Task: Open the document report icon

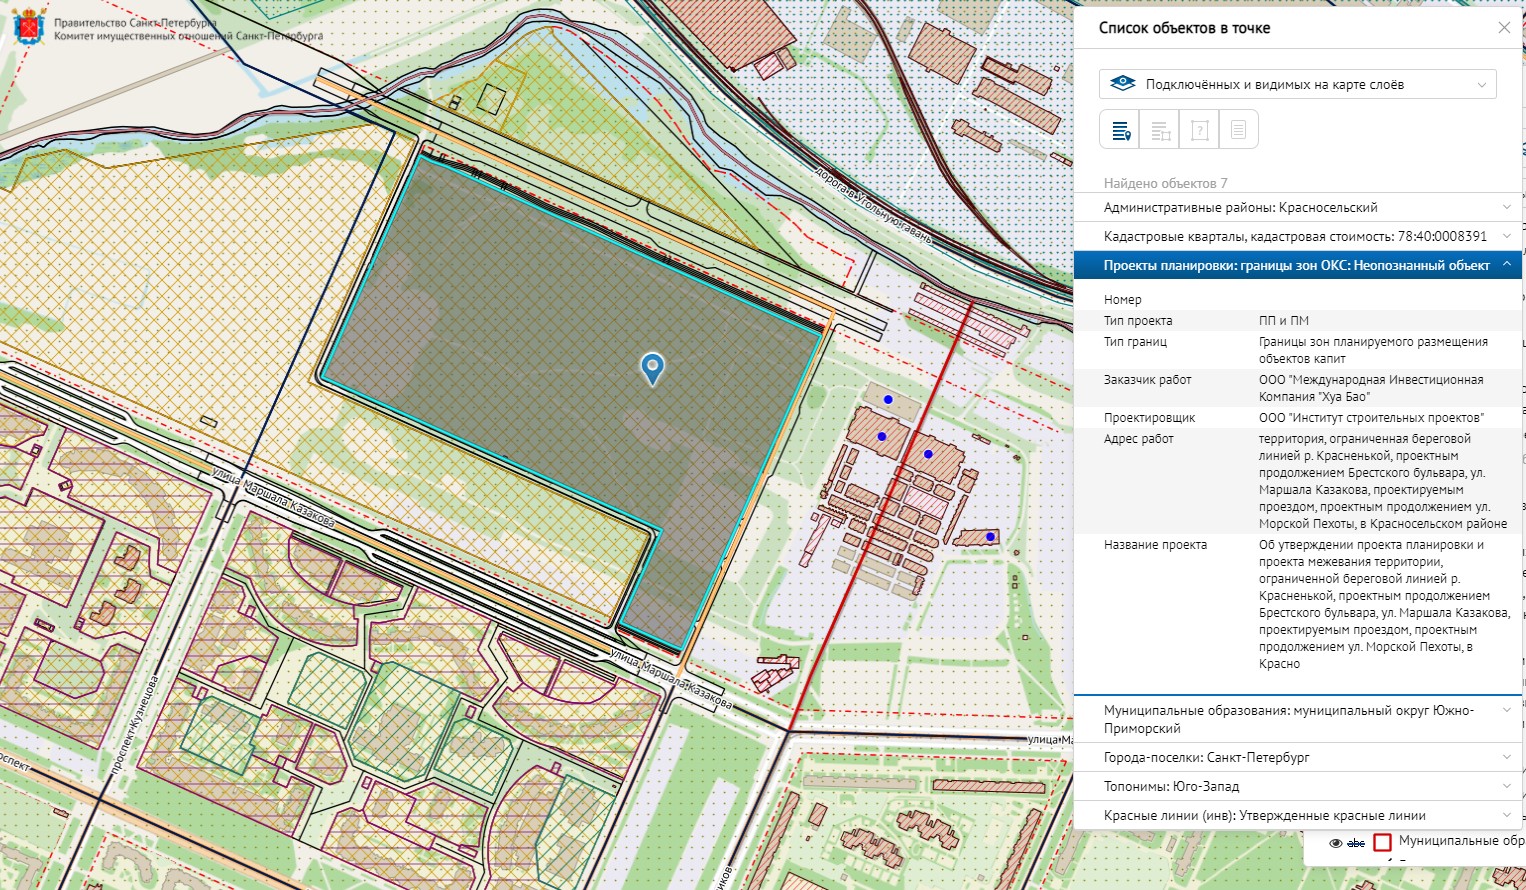Action: click(1238, 131)
